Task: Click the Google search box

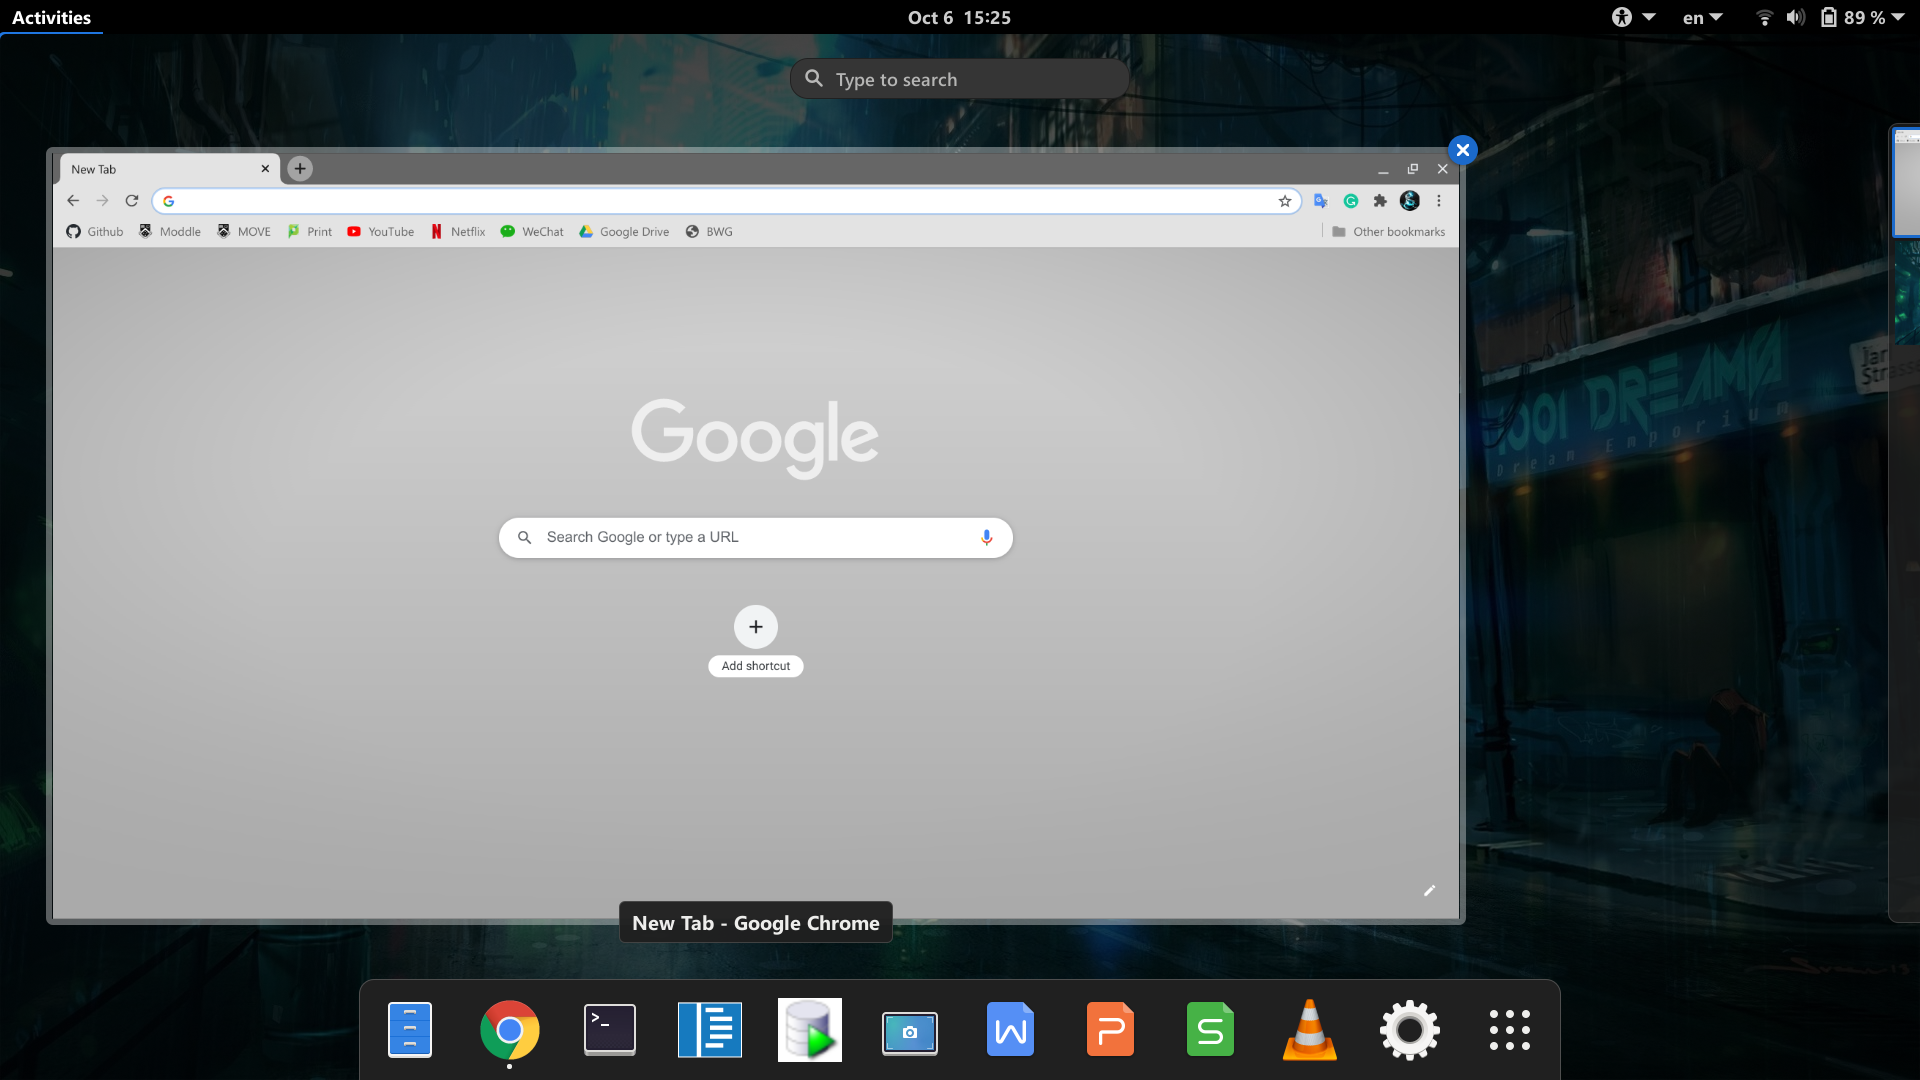Action: pos(756,538)
